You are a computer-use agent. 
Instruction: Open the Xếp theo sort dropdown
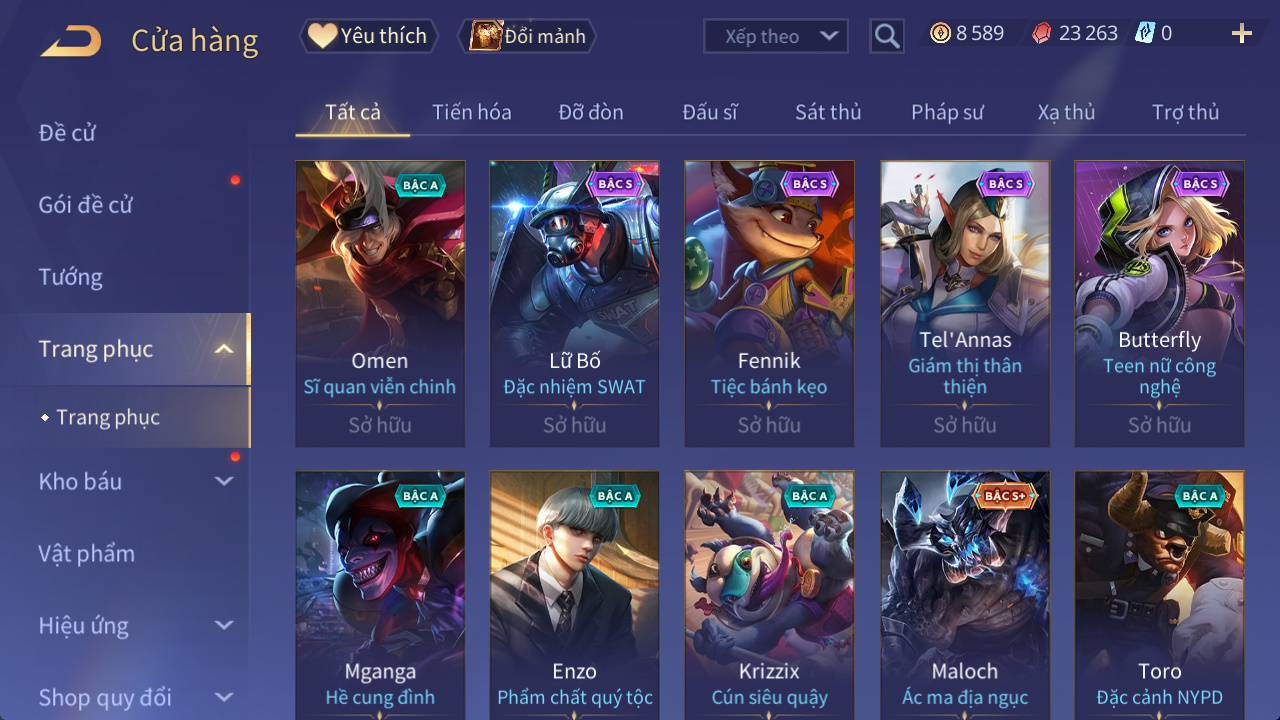(x=776, y=36)
